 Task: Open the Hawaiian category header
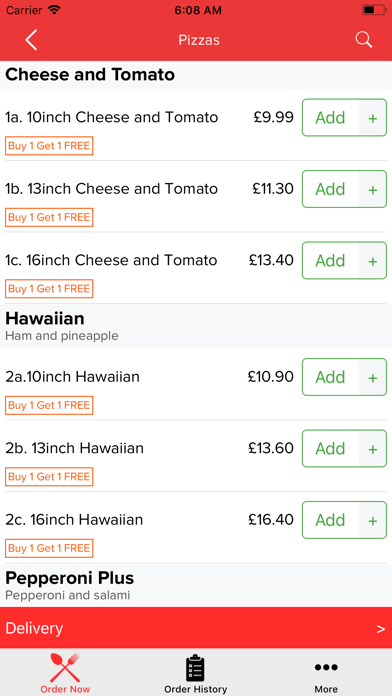(196, 326)
